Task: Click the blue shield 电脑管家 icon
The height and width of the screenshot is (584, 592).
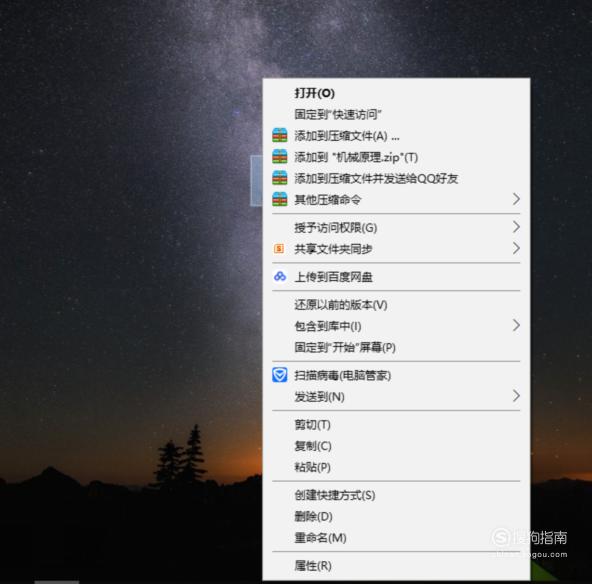Action: 280,375
